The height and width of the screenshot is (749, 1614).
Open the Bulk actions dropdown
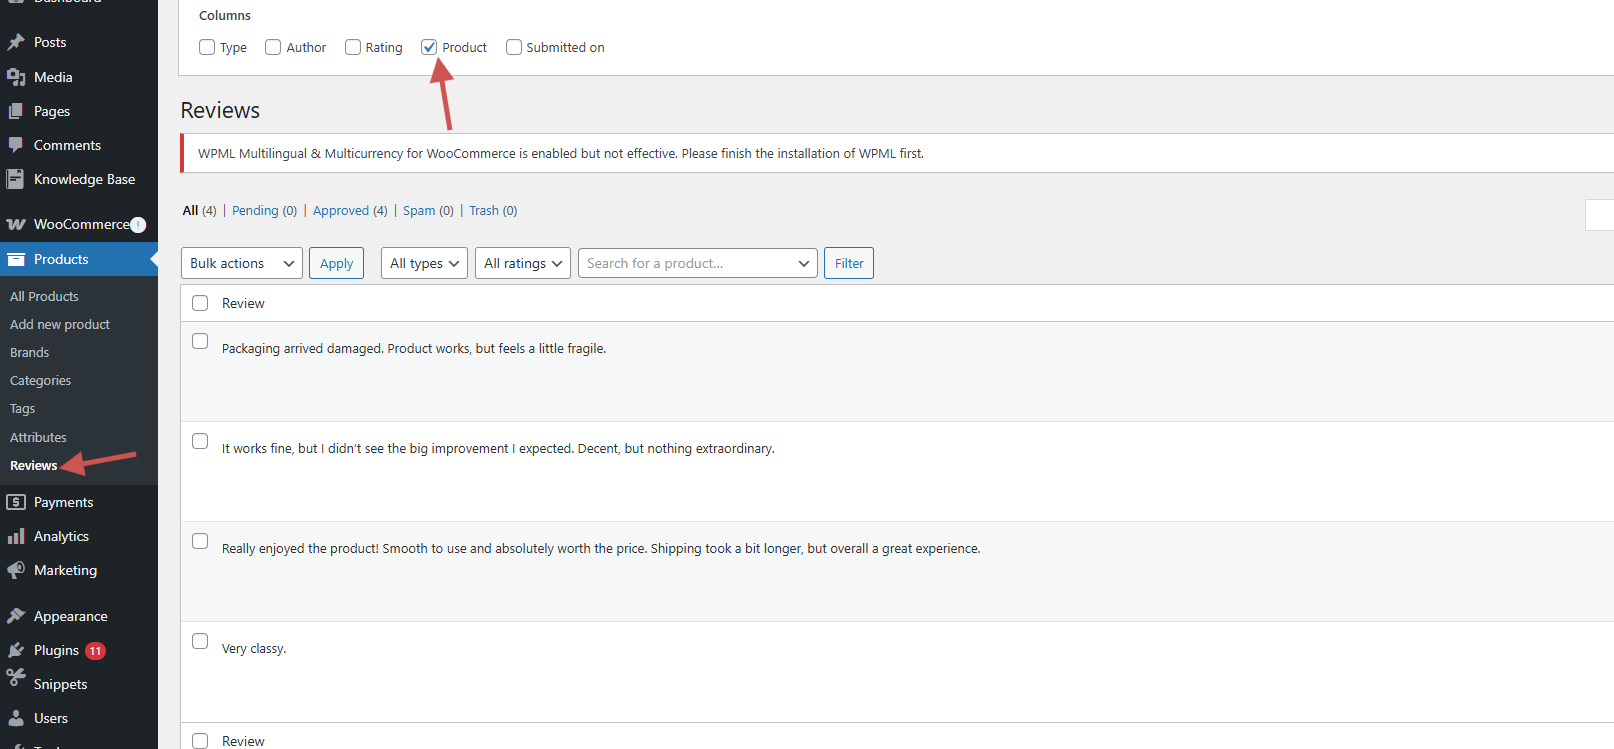coord(241,263)
